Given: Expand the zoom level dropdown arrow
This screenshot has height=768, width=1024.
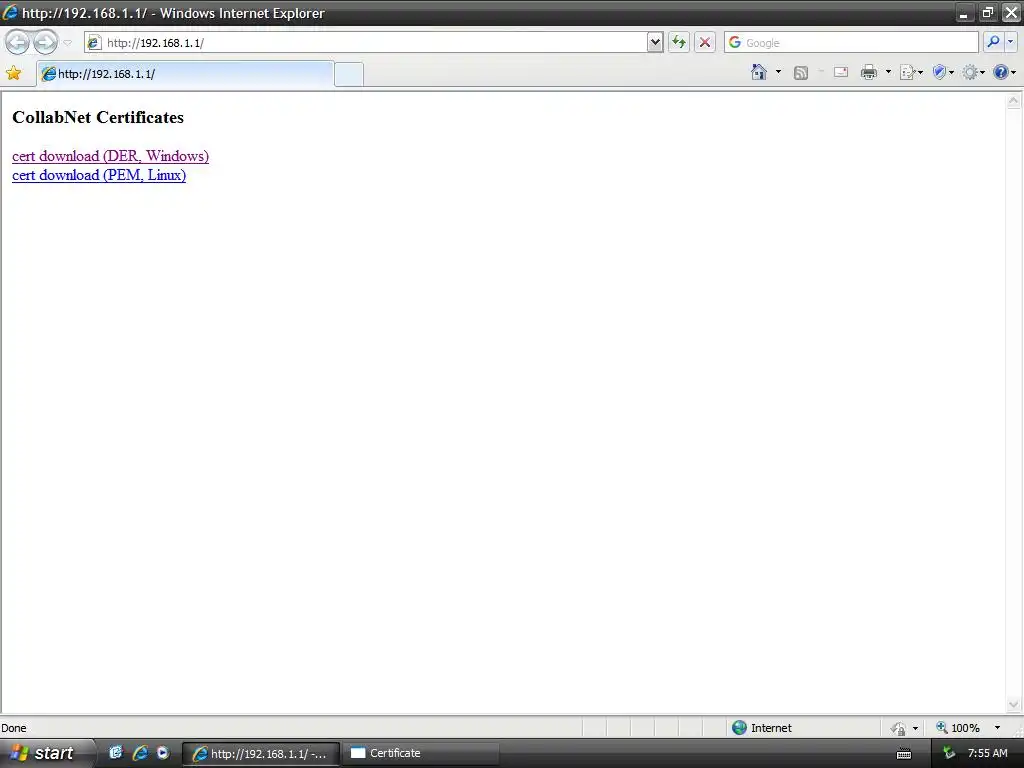Looking at the screenshot, I should point(997,728).
